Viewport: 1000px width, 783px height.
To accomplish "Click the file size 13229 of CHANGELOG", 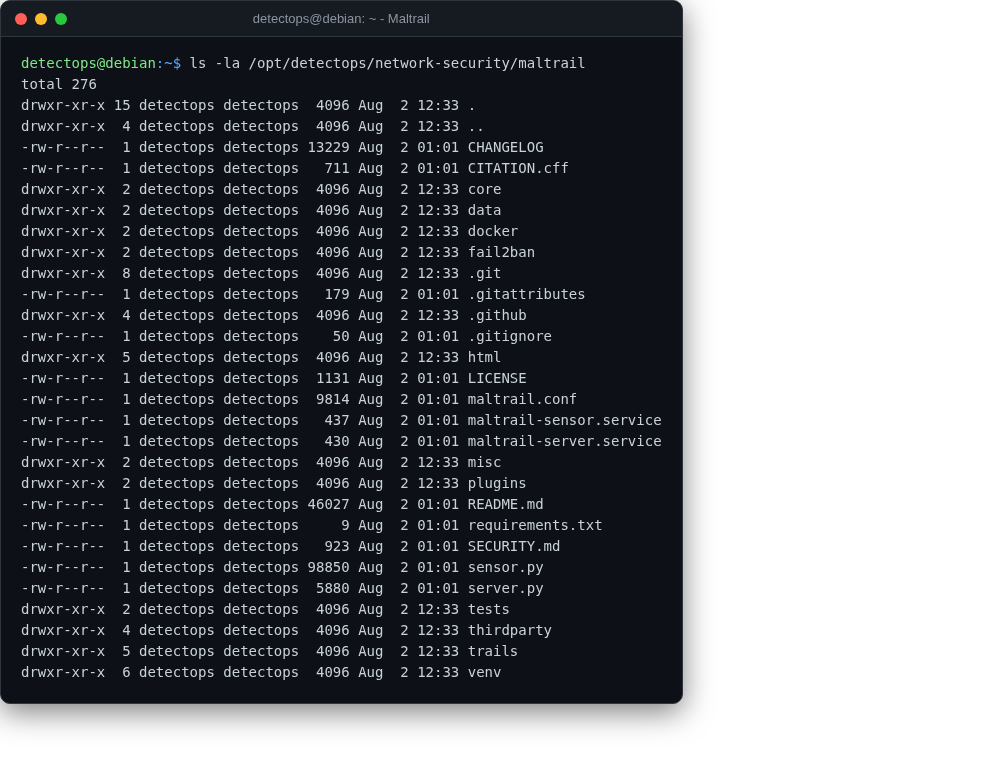I will click(328, 147).
